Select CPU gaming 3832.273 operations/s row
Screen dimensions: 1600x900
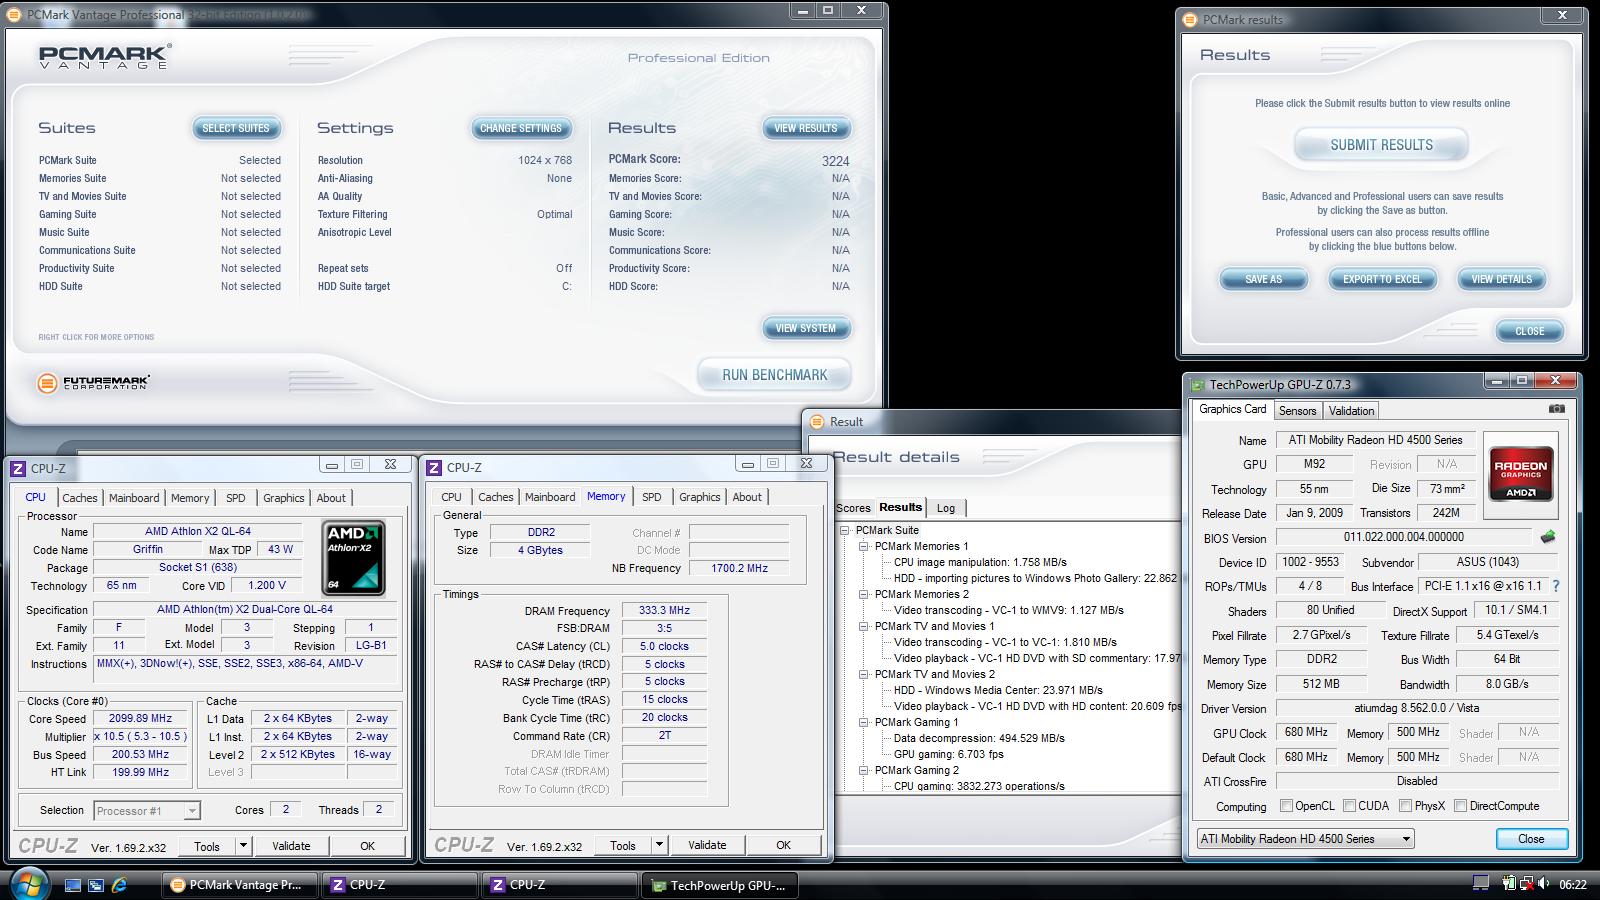(x=979, y=786)
